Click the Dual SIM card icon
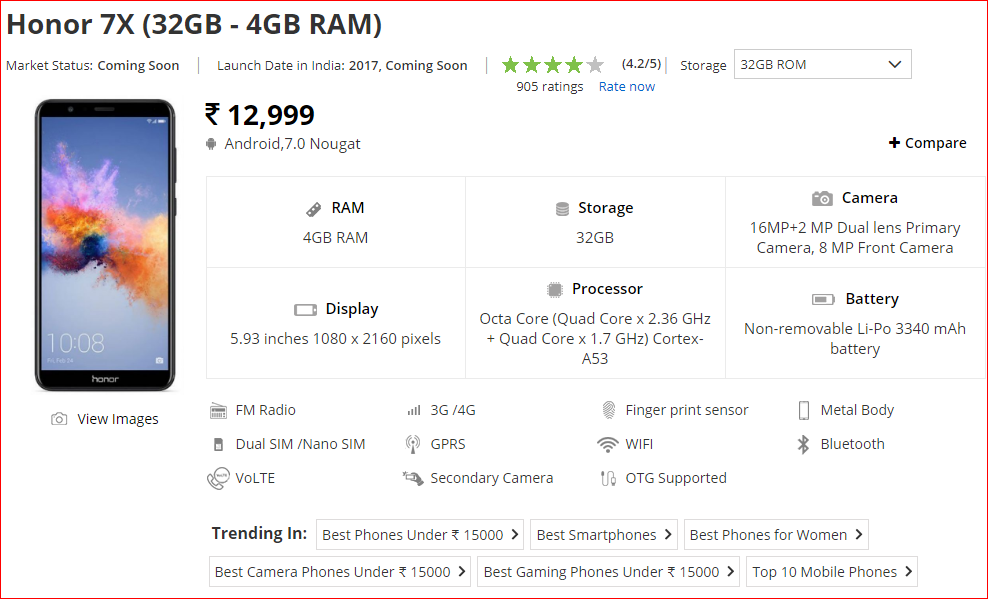The width and height of the screenshot is (988, 599). (218, 445)
